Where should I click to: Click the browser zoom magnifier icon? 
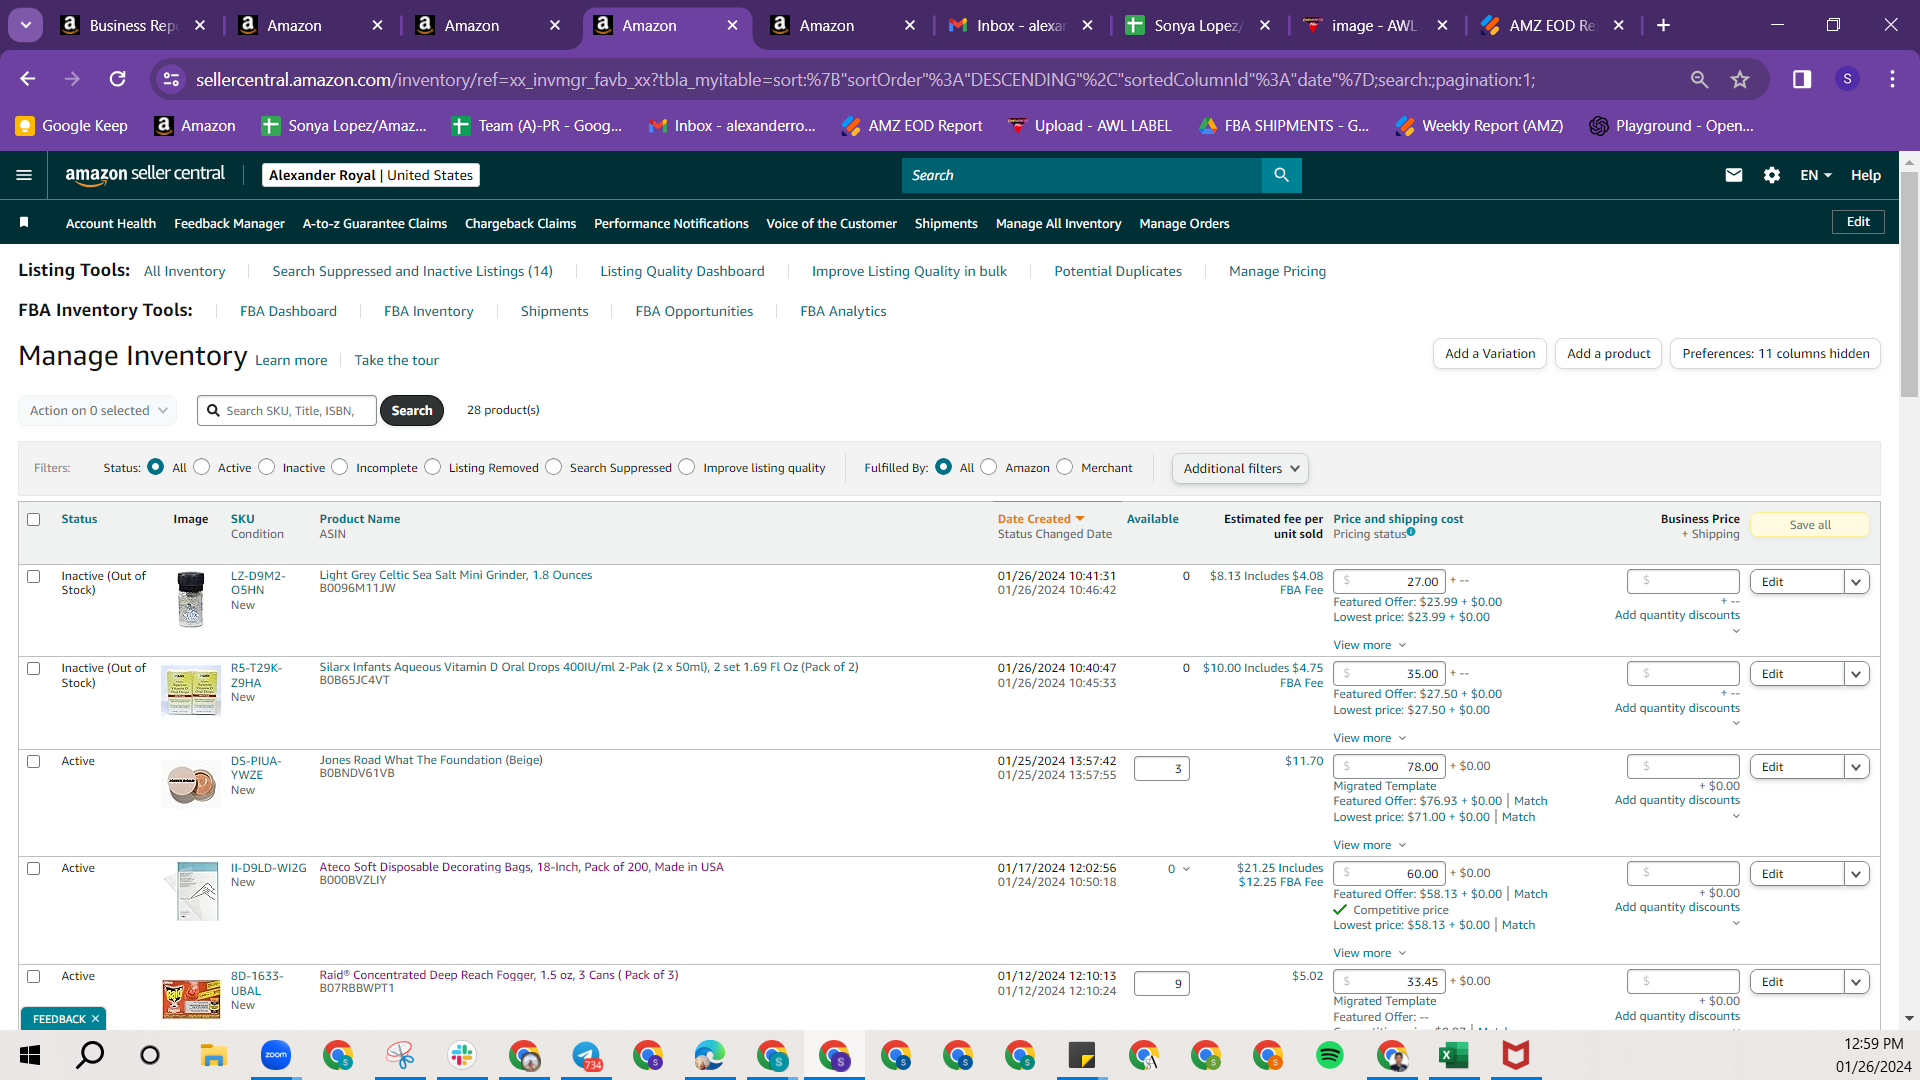[1699, 79]
